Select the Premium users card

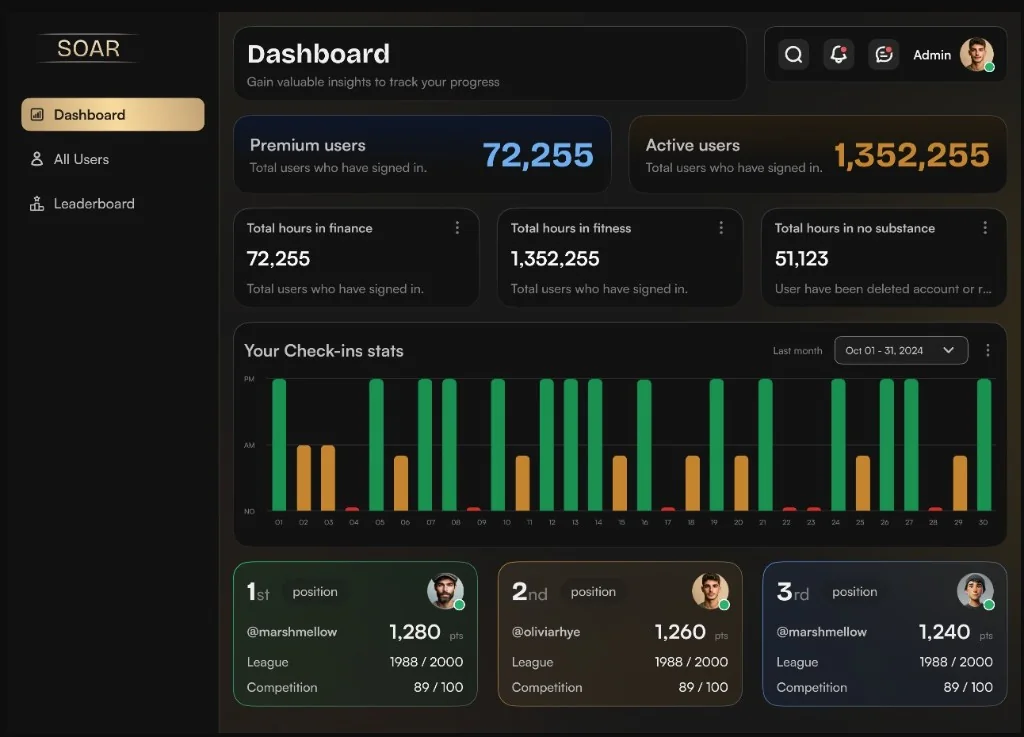(423, 155)
